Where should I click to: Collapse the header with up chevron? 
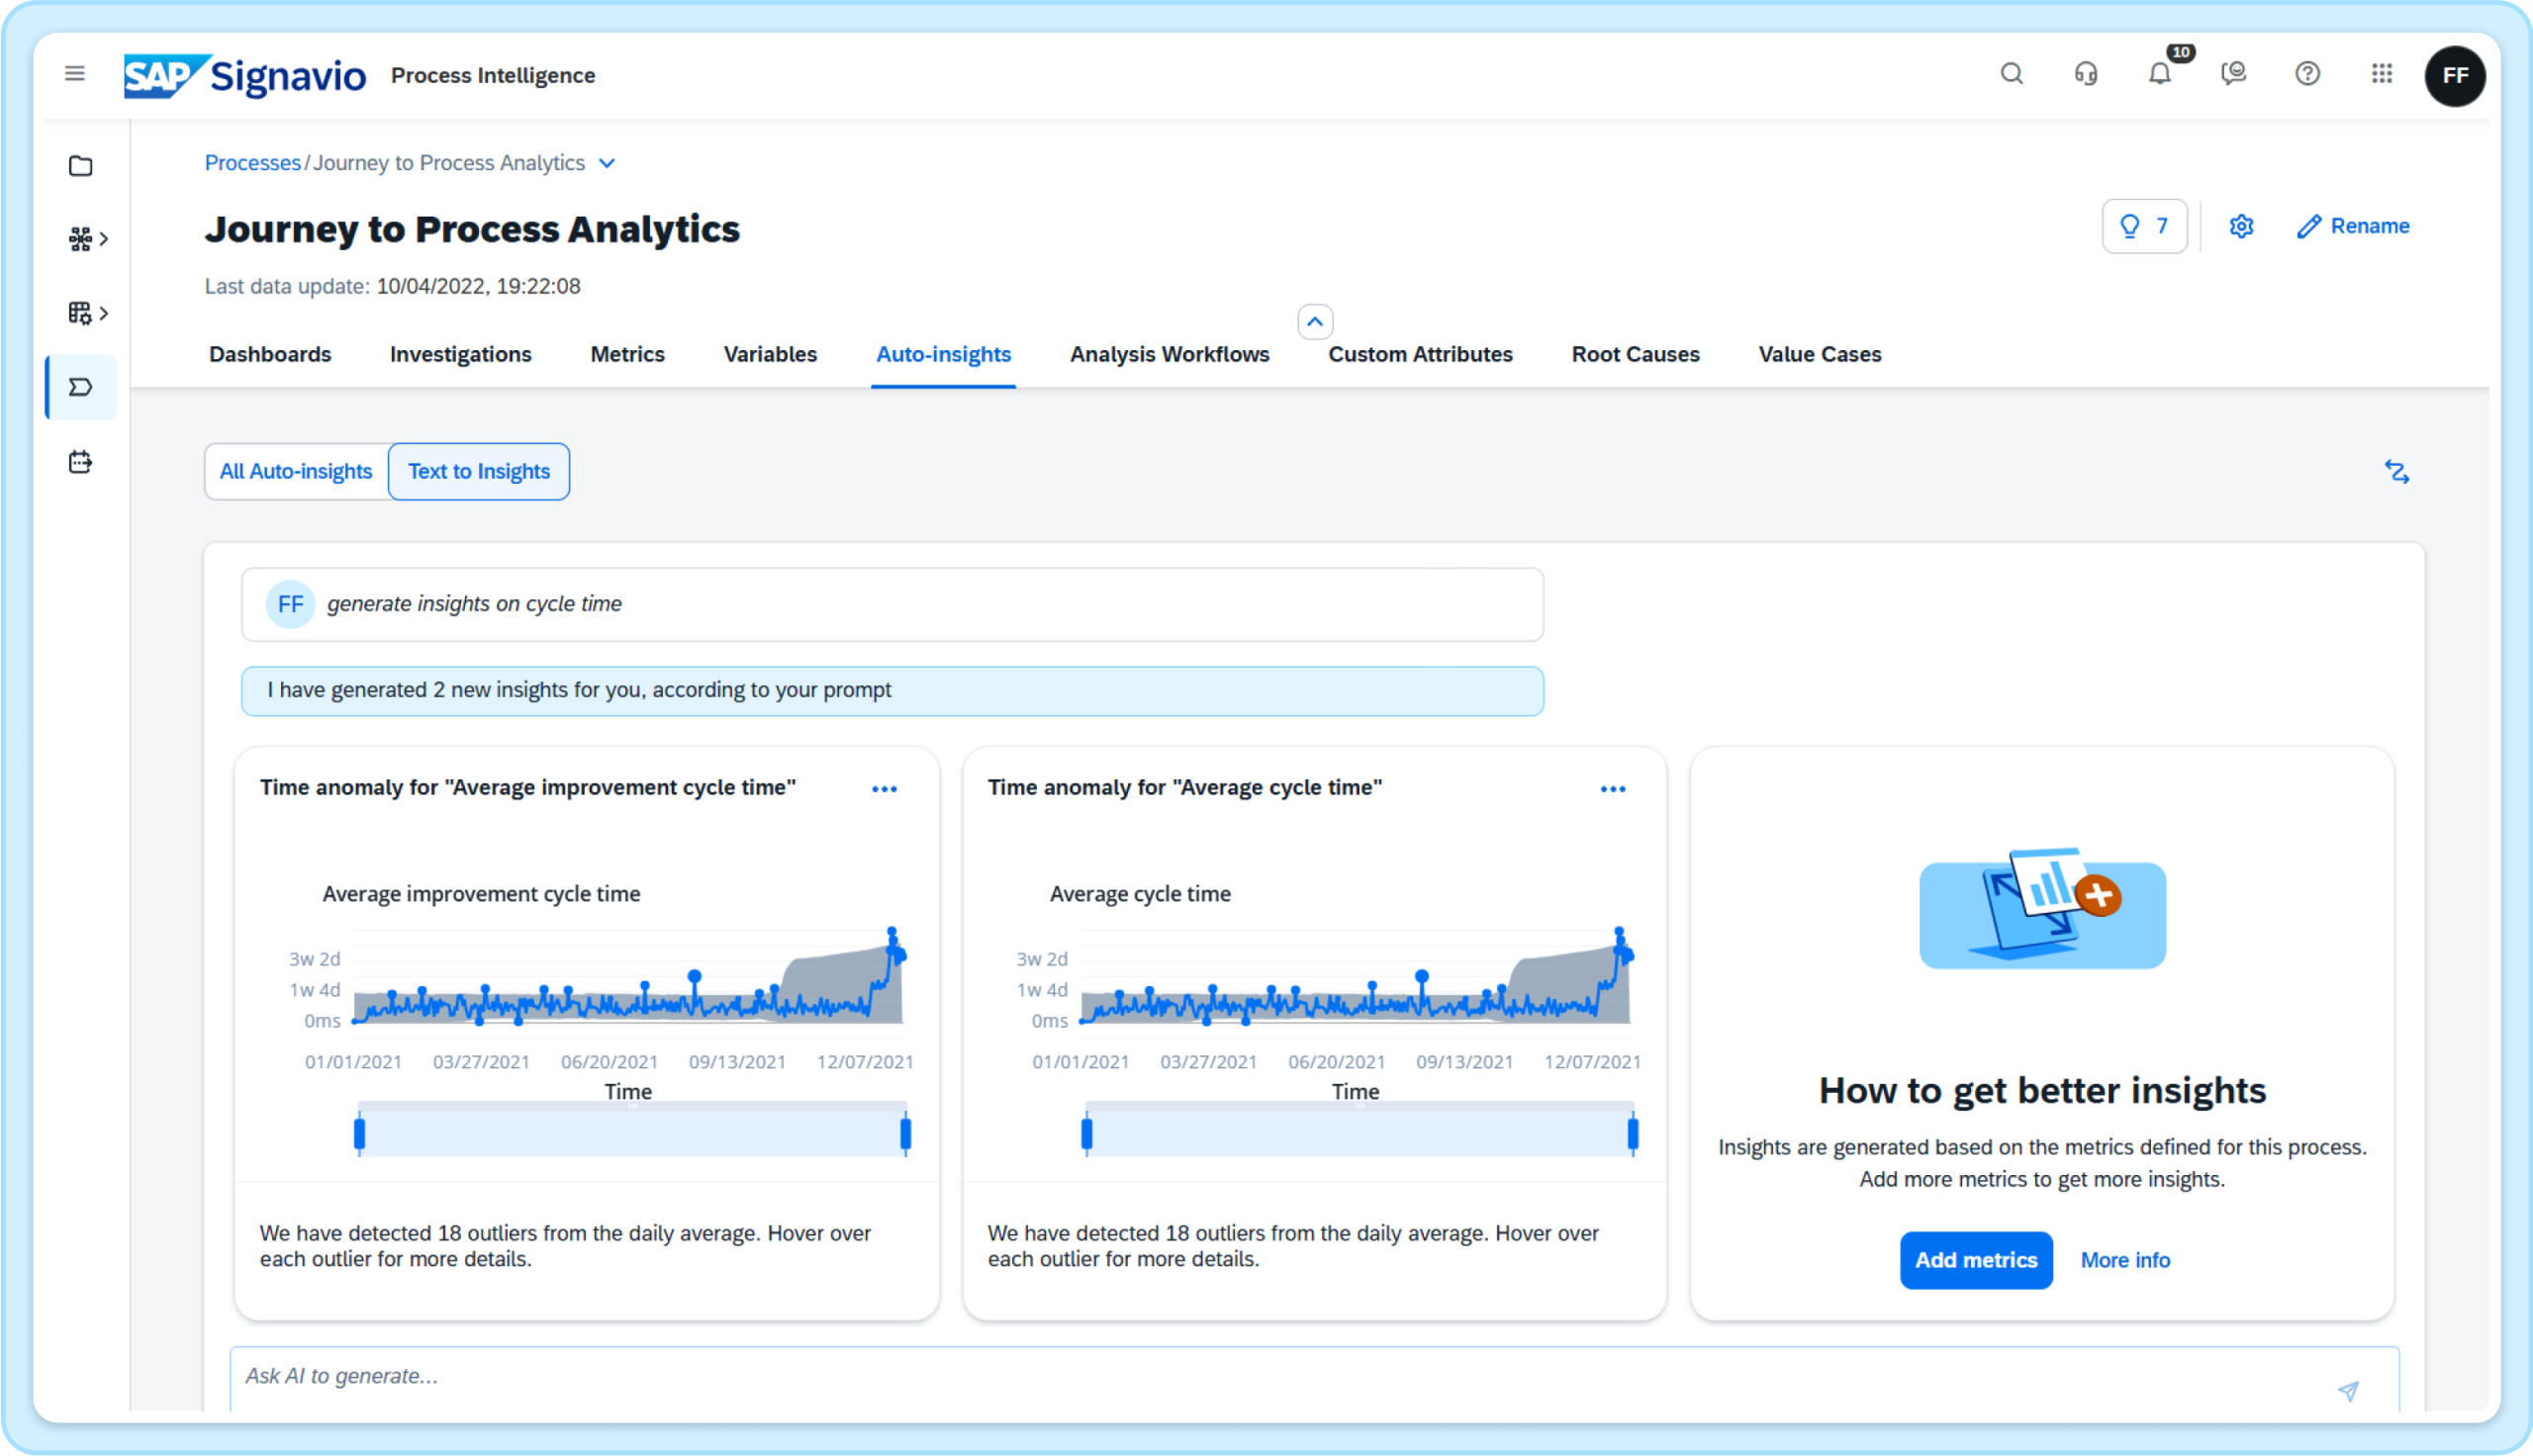[1314, 322]
